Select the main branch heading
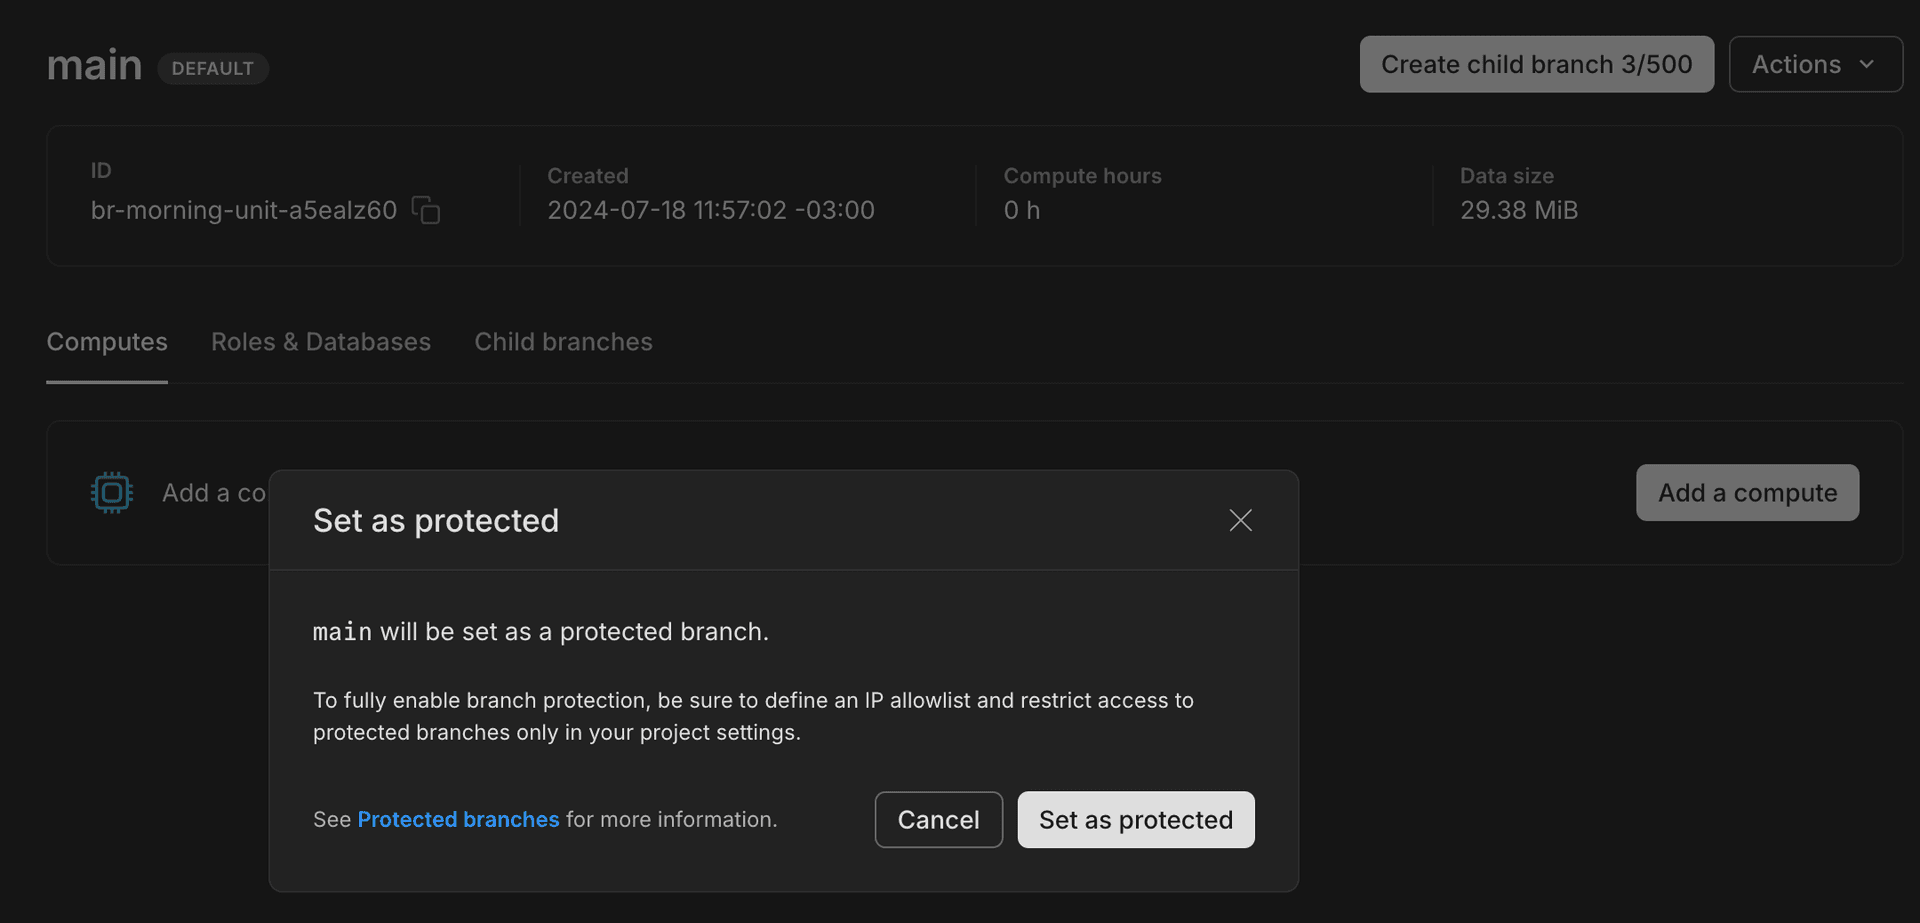 tap(94, 64)
